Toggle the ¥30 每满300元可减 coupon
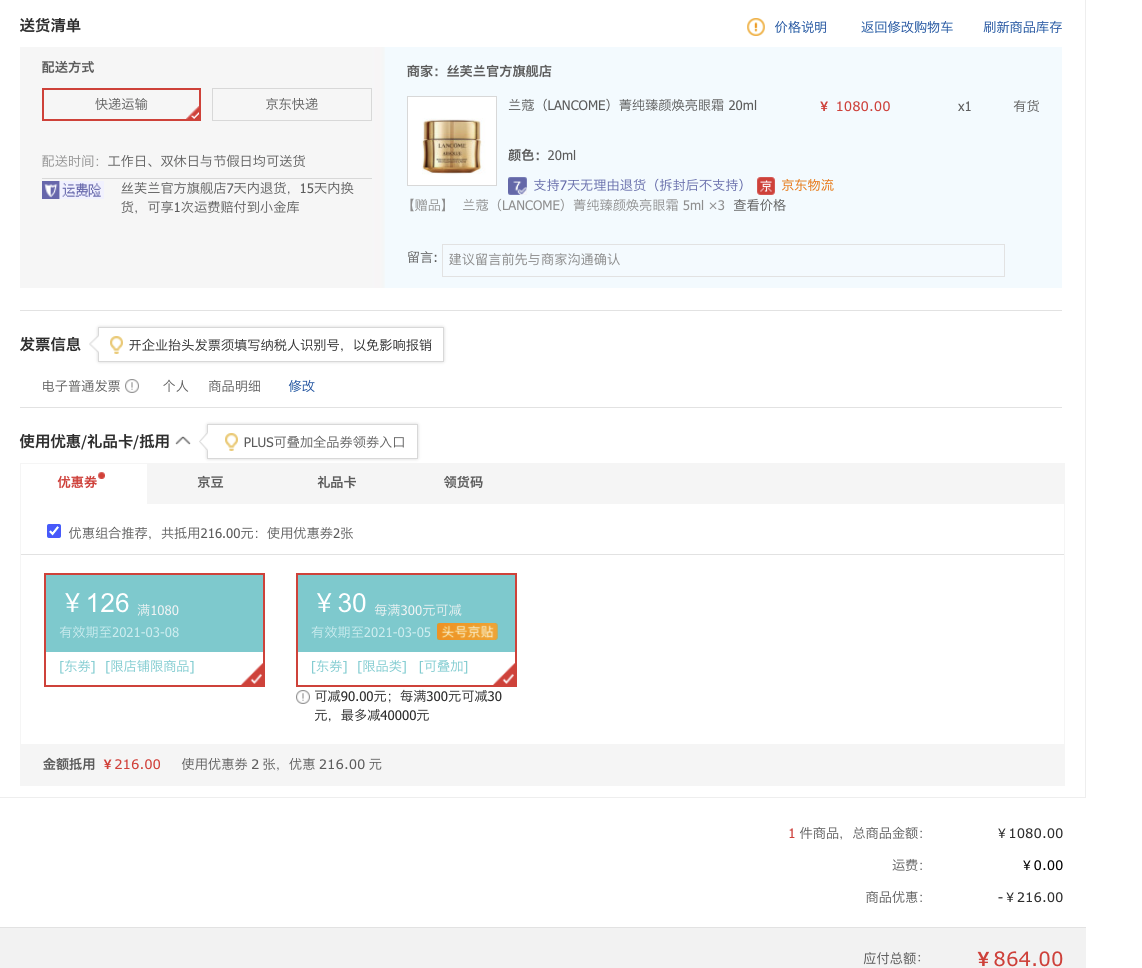The height and width of the screenshot is (968, 1142). pyautogui.click(x=406, y=630)
